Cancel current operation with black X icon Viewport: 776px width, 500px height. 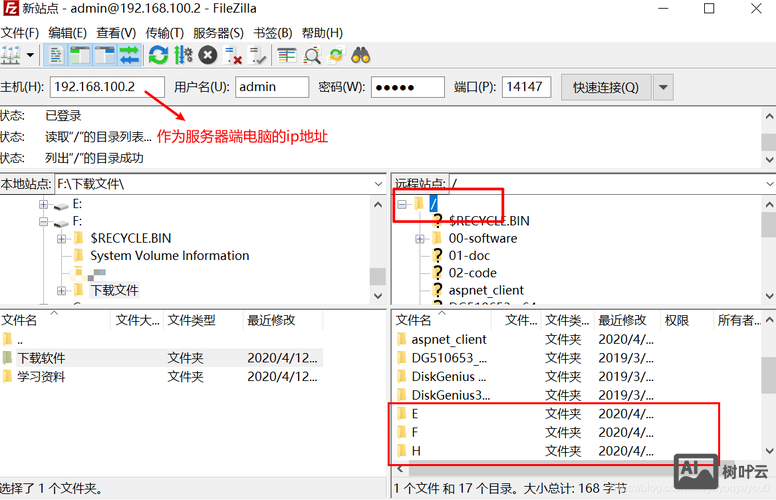pyautogui.click(x=208, y=55)
